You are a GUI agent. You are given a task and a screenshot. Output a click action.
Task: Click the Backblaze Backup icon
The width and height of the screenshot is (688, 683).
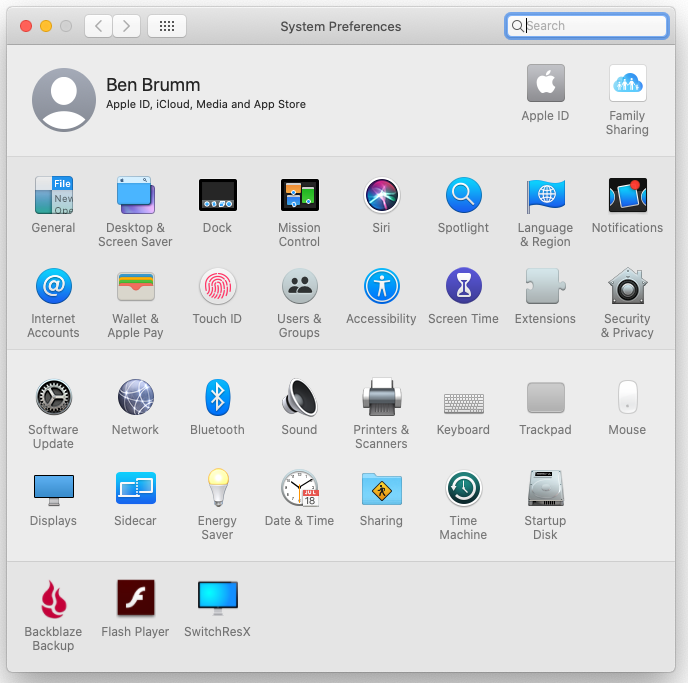[x=53, y=600]
